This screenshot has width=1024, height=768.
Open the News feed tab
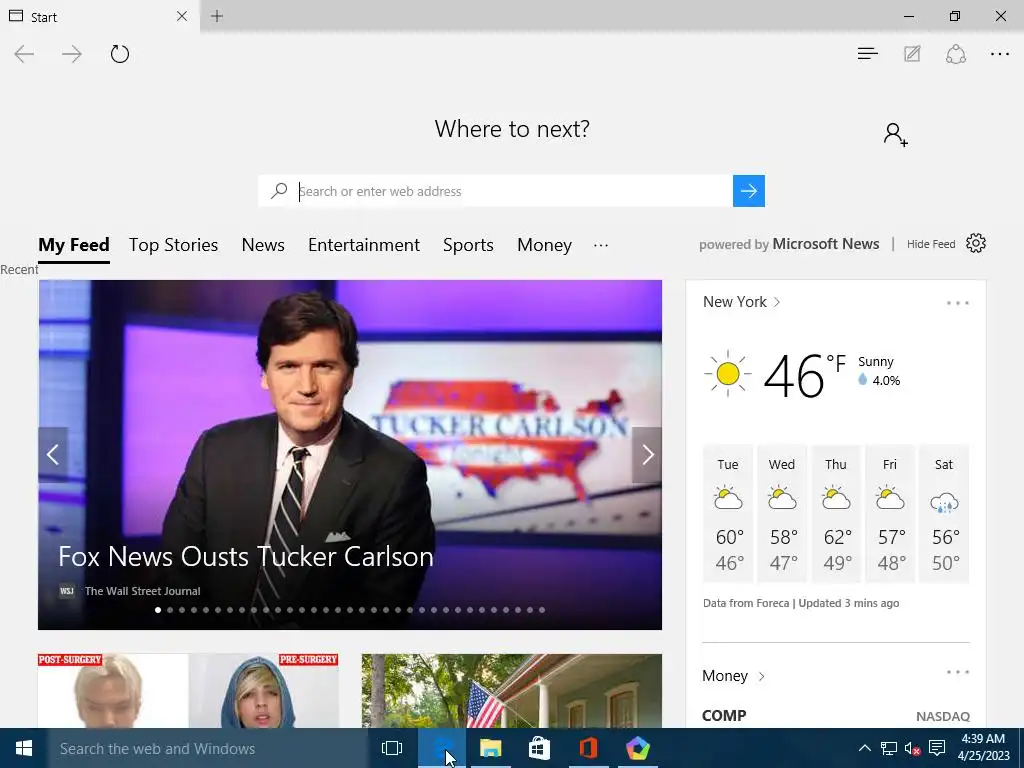(263, 245)
